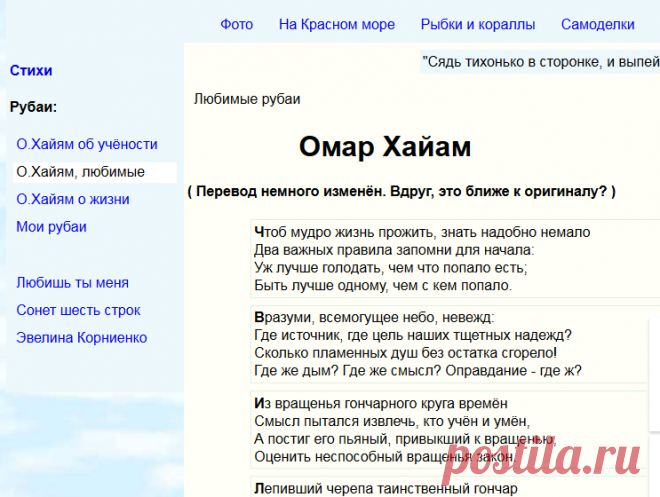Click line Лепивший черепа таинственный гончар

click(386, 489)
